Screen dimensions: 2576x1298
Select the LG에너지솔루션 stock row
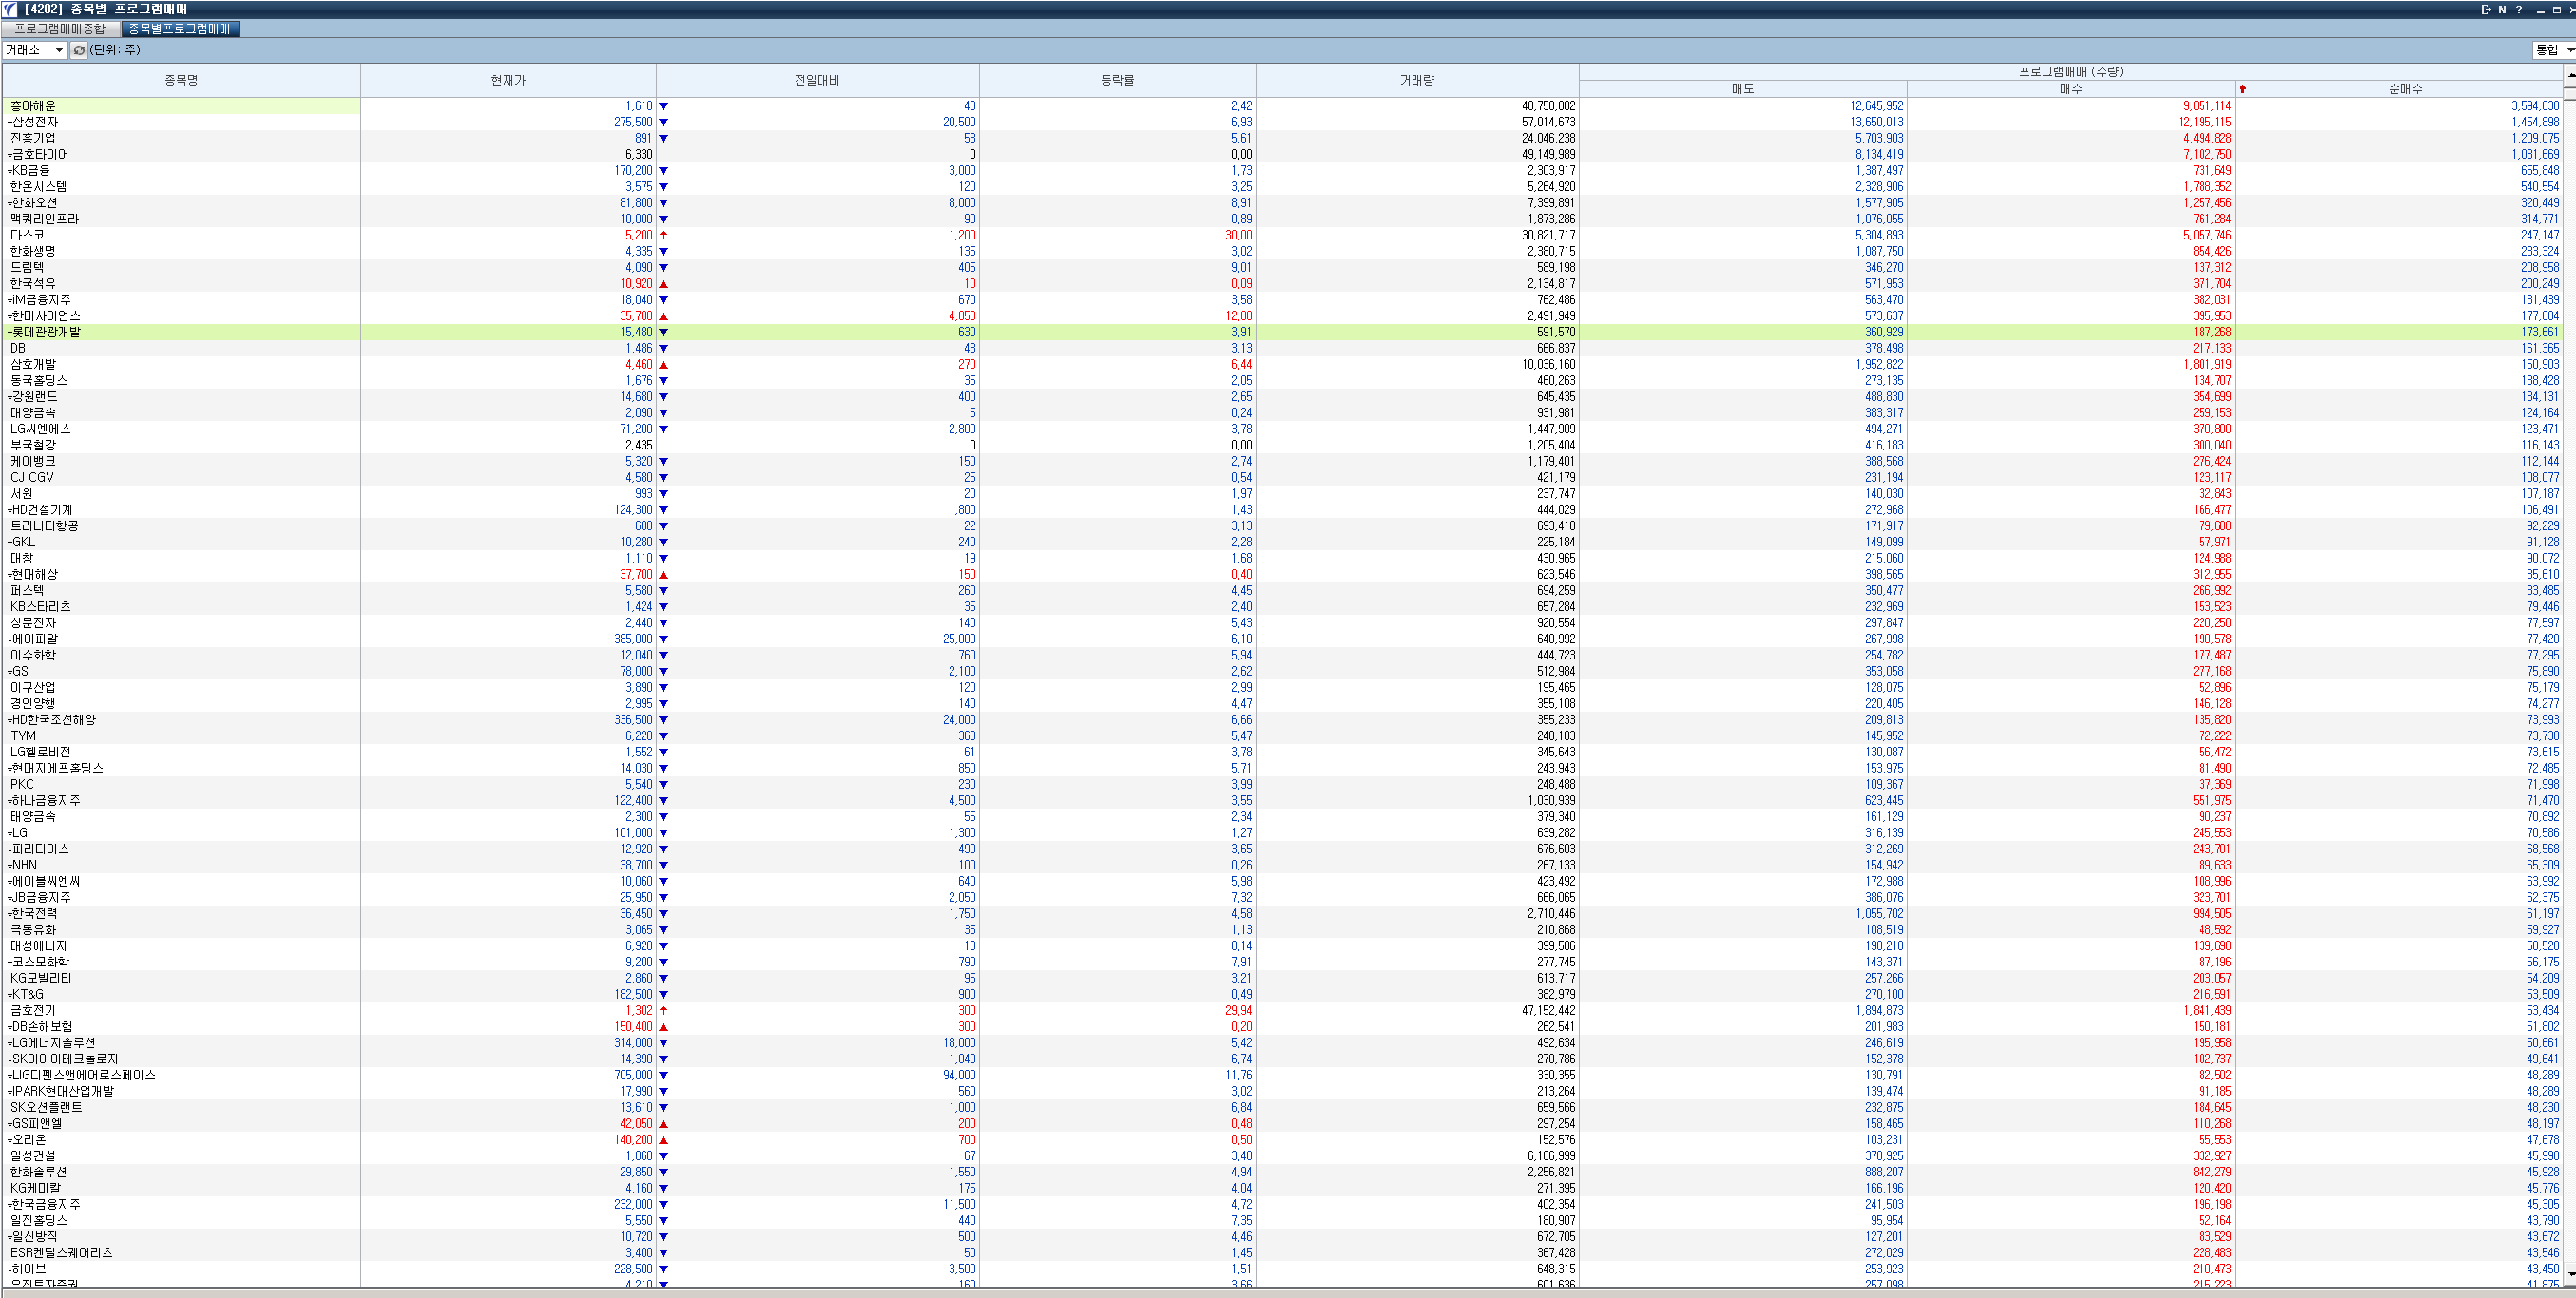(1282, 1043)
